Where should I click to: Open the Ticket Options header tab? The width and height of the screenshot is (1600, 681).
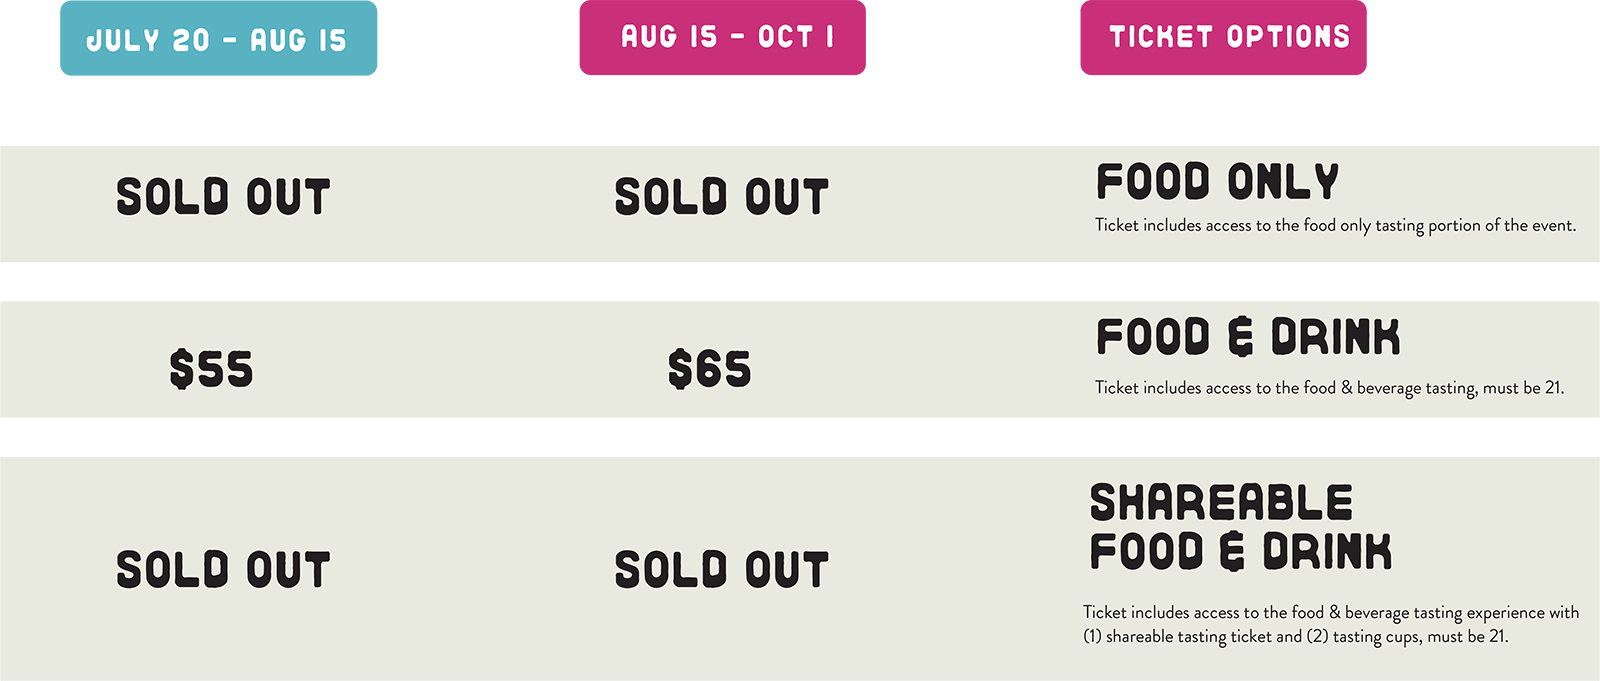tap(1229, 38)
